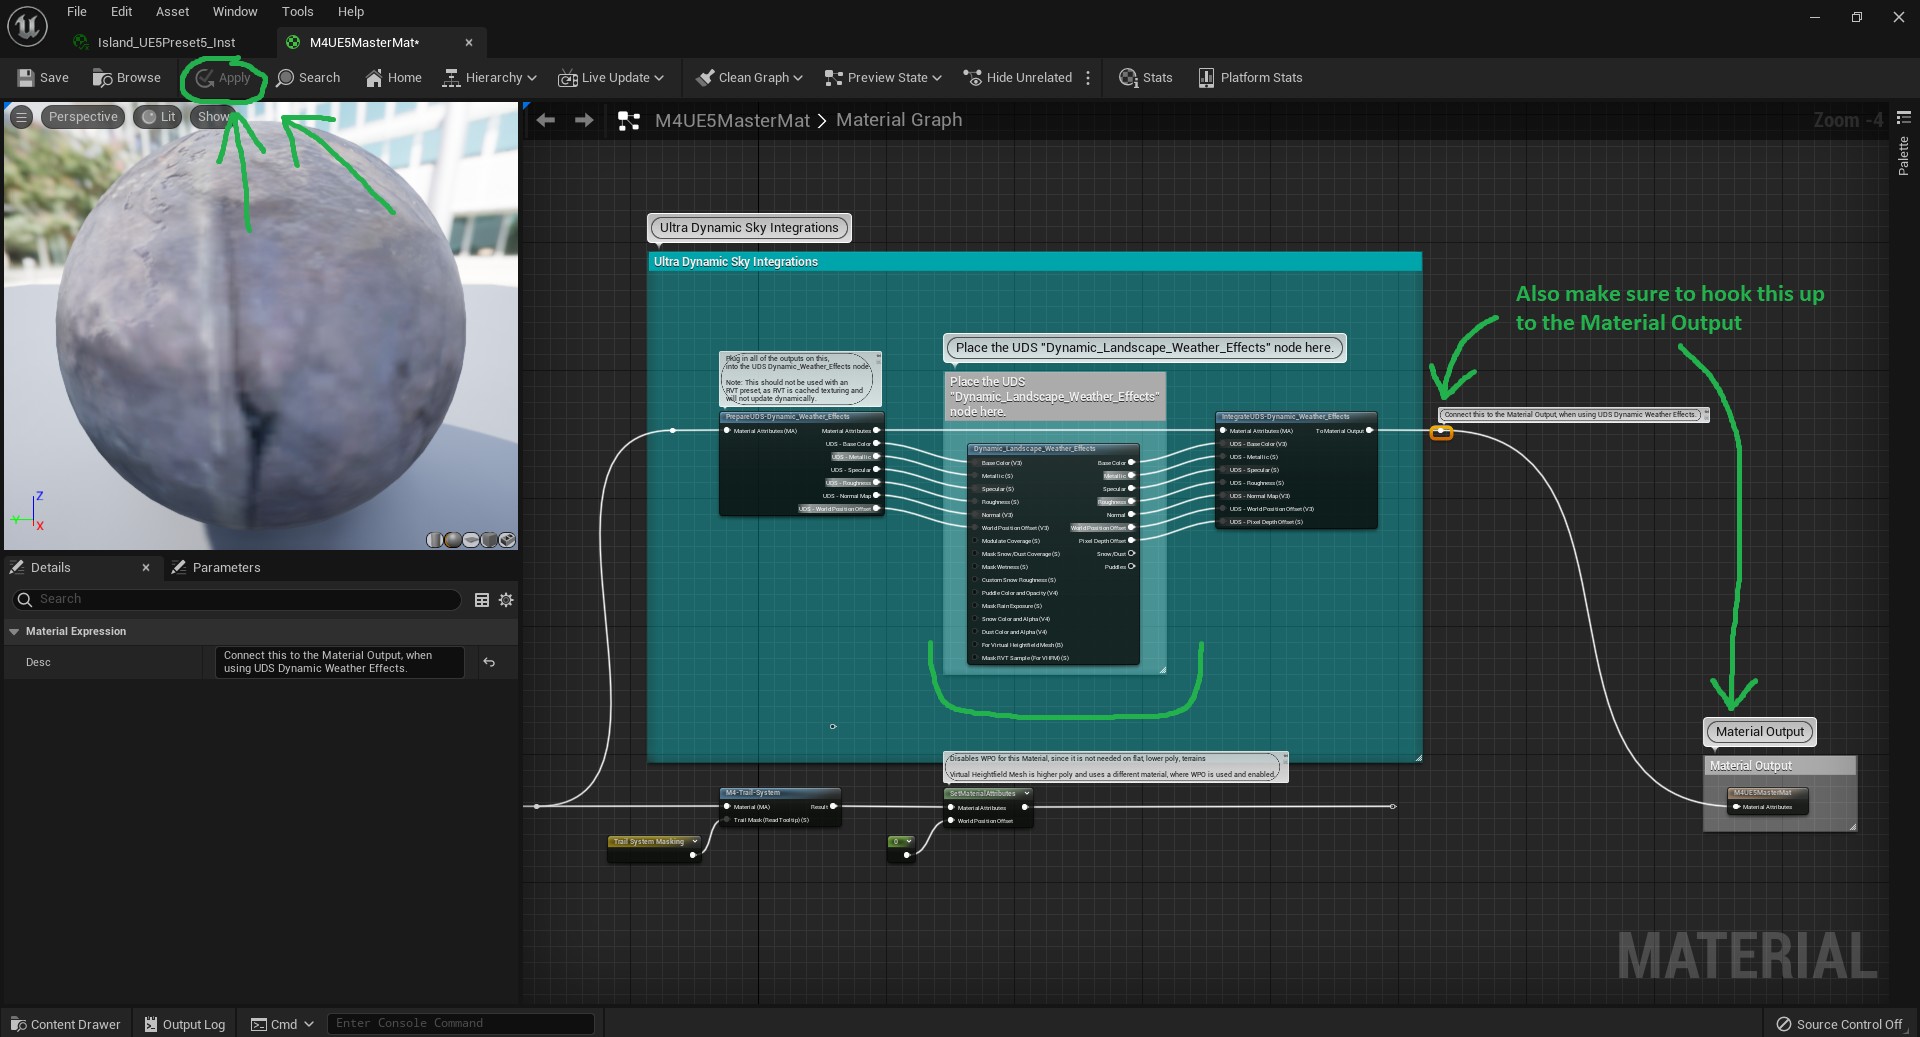The width and height of the screenshot is (1920, 1037).
Task: Open the Palette side panel
Action: [1903, 156]
